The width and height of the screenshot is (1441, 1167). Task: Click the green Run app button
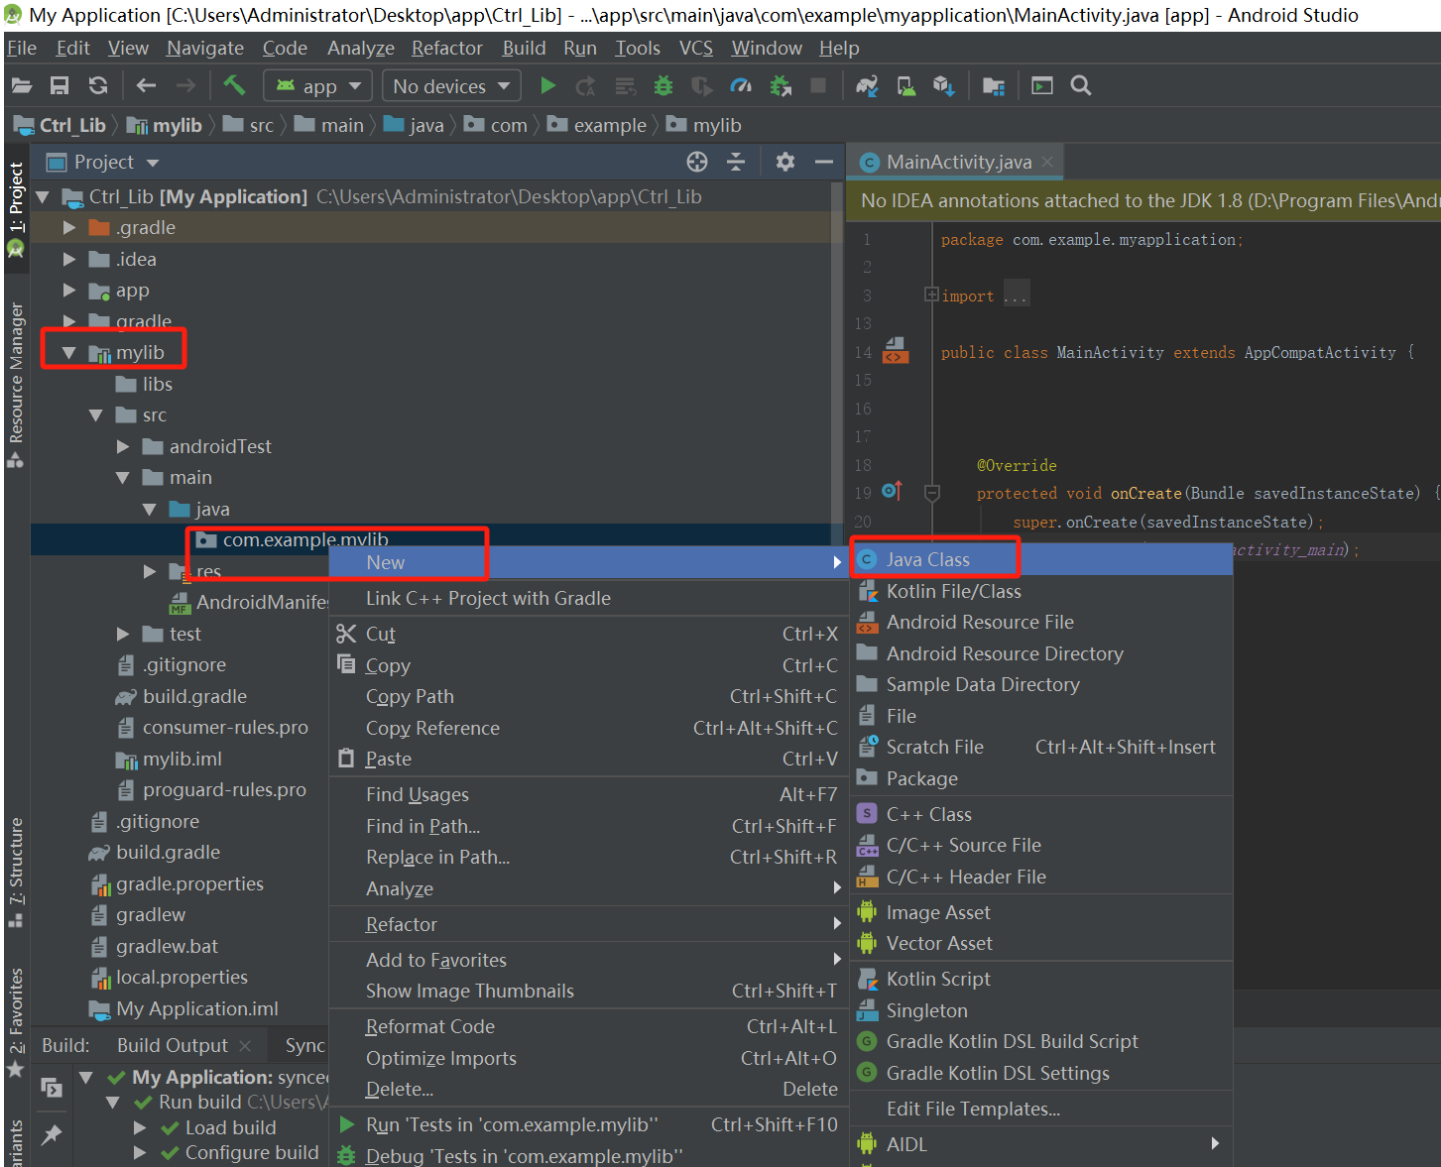548,86
